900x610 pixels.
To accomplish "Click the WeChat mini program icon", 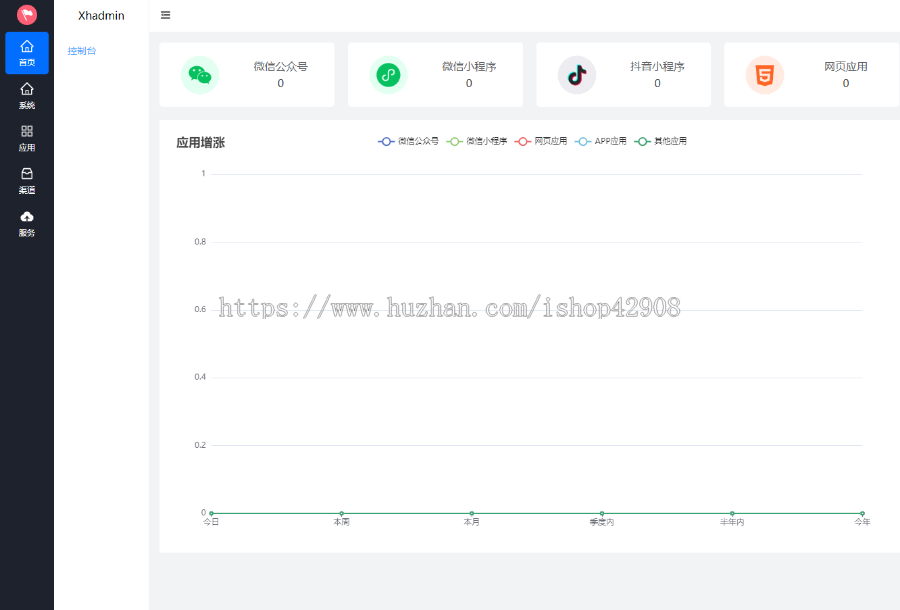I will [388, 75].
